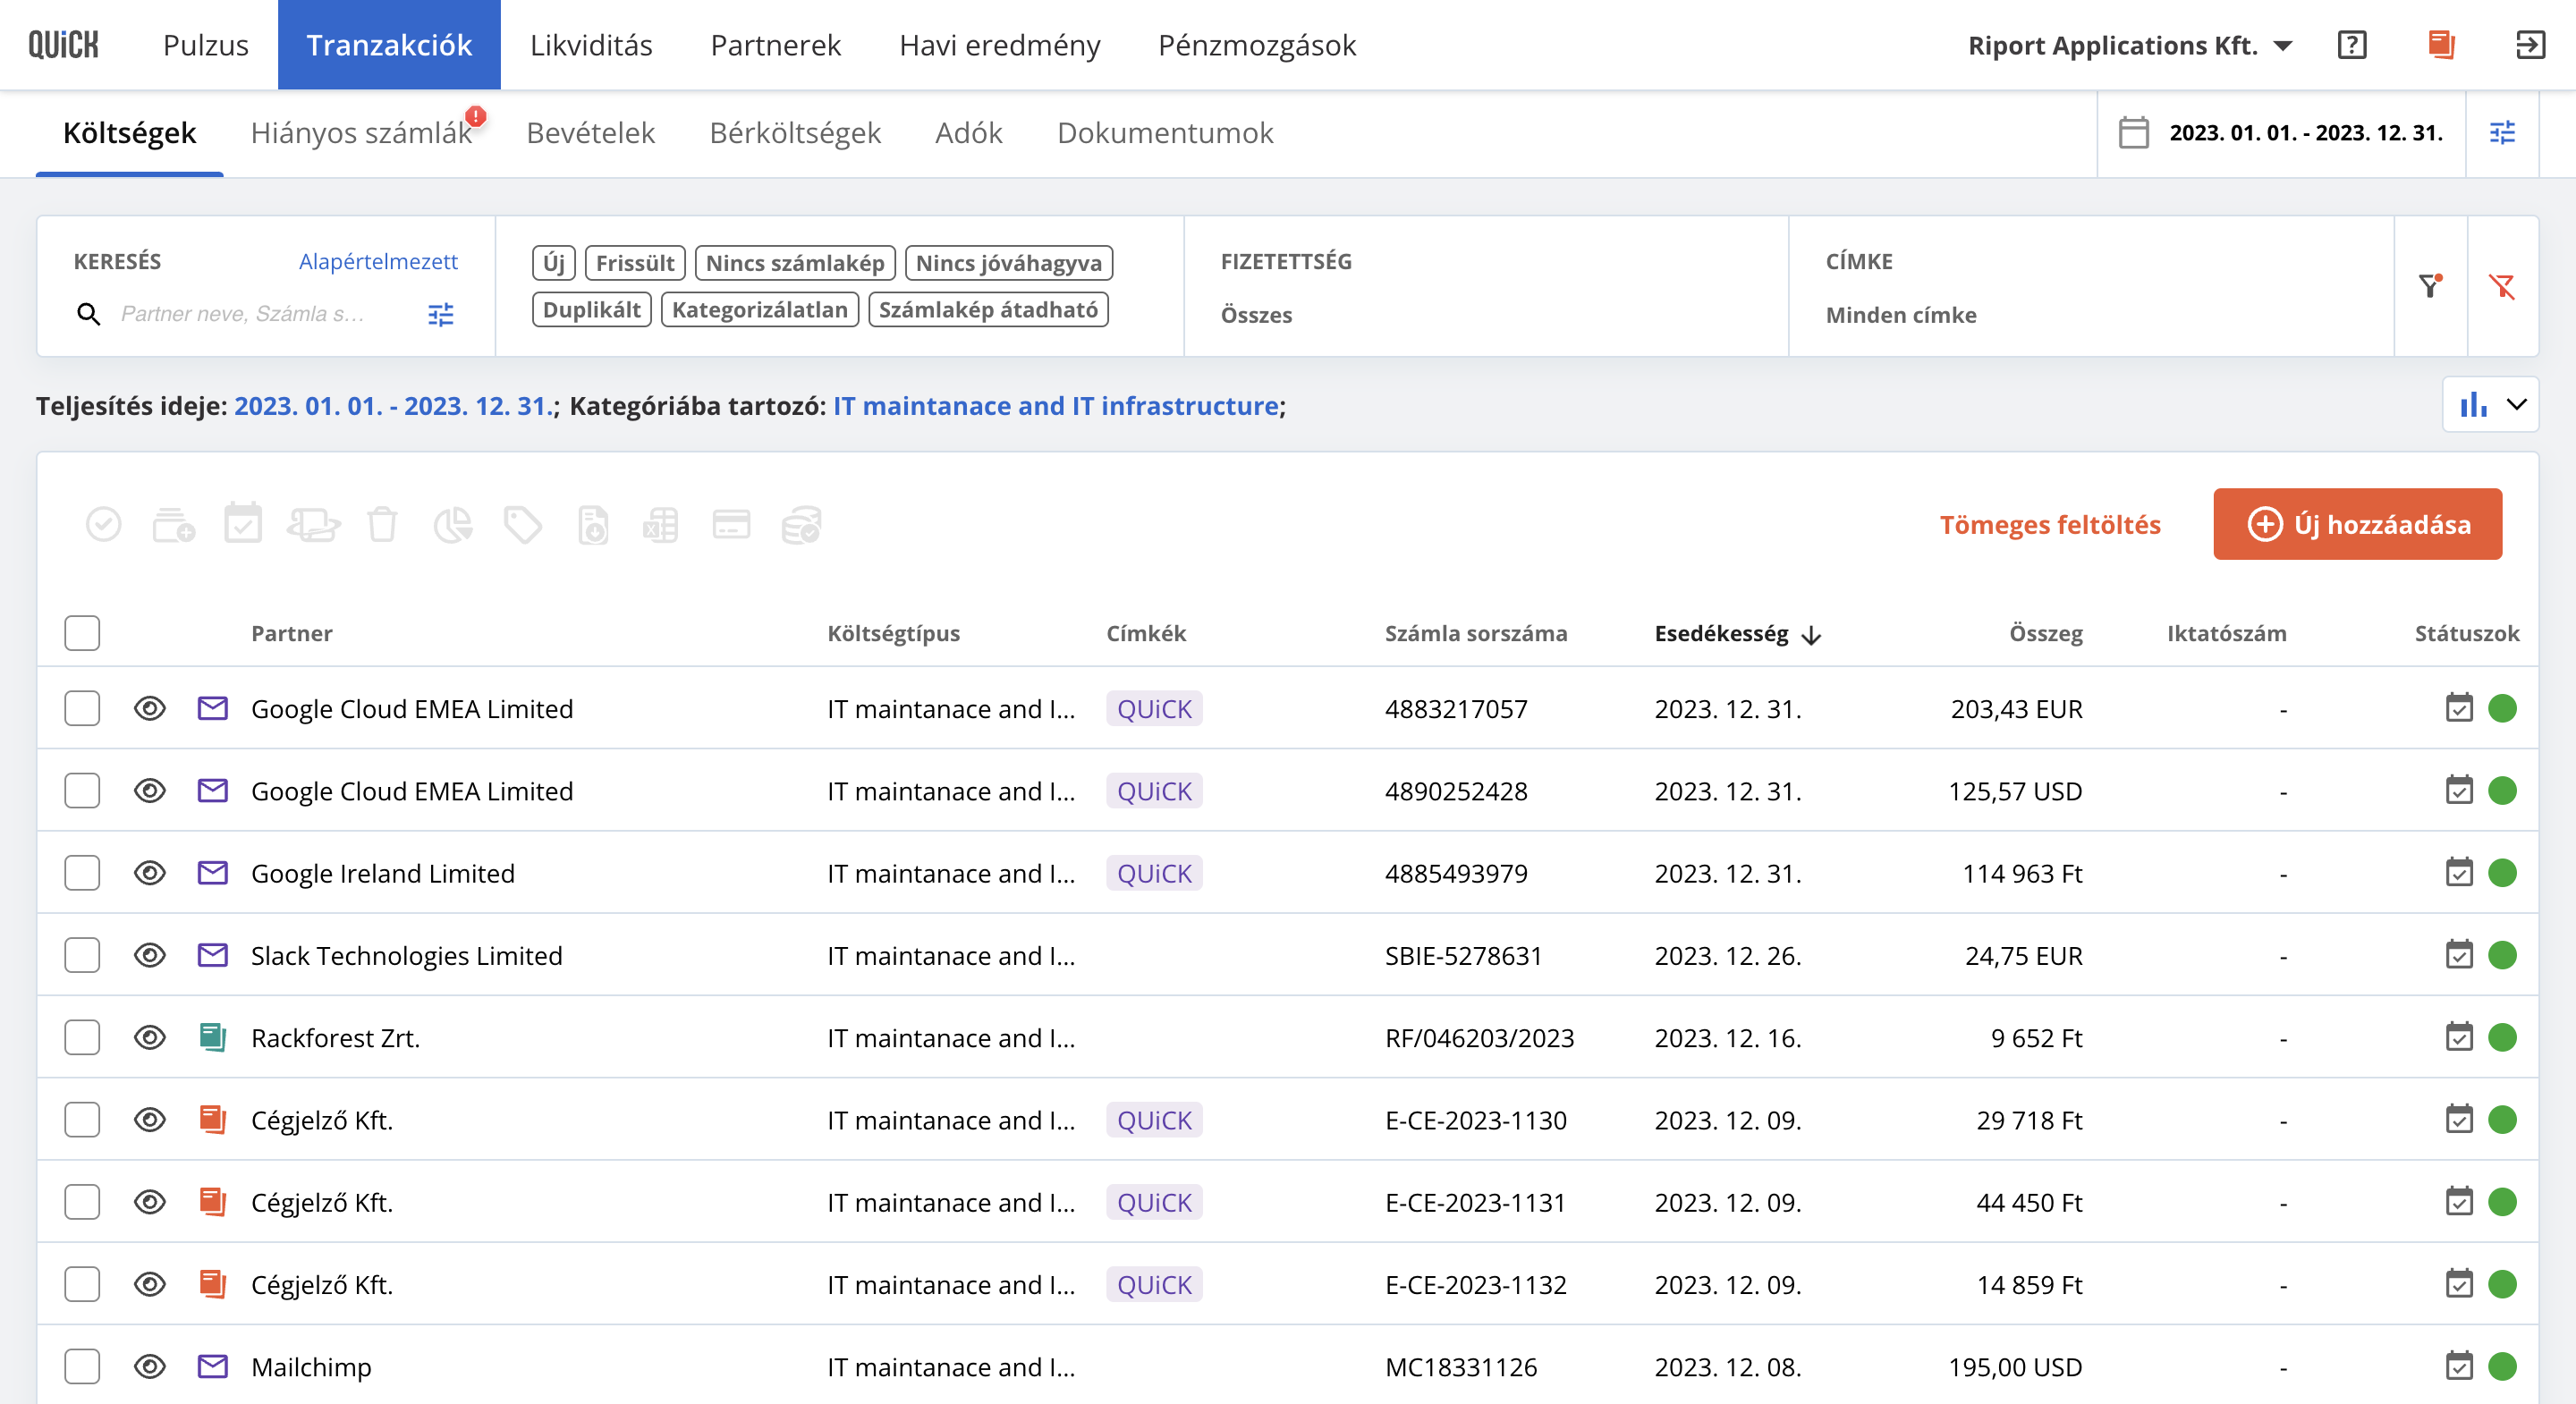This screenshot has height=1404, width=2576.
Task: Open the Havi eredmény menu
Action: tap(999, 45)
